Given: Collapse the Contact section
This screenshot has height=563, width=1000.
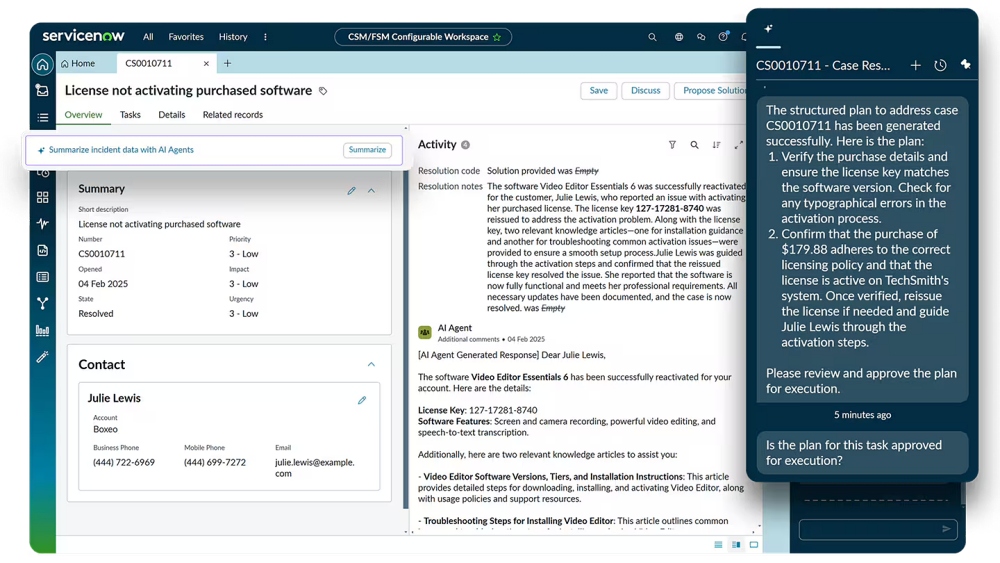Looking at the screenshot, I should pyautogui.click(x=371, y=364).
